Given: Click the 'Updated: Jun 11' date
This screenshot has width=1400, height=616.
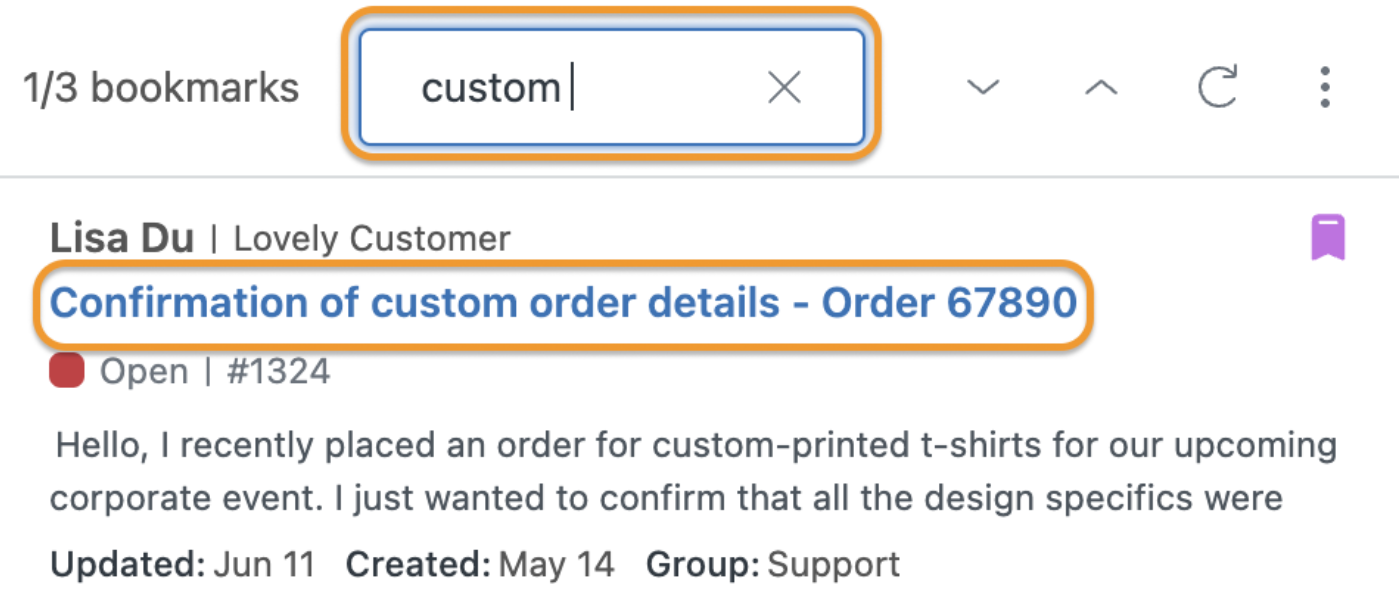Looking at the screenshot, I should pyautogui.click(x=183, y=565).
